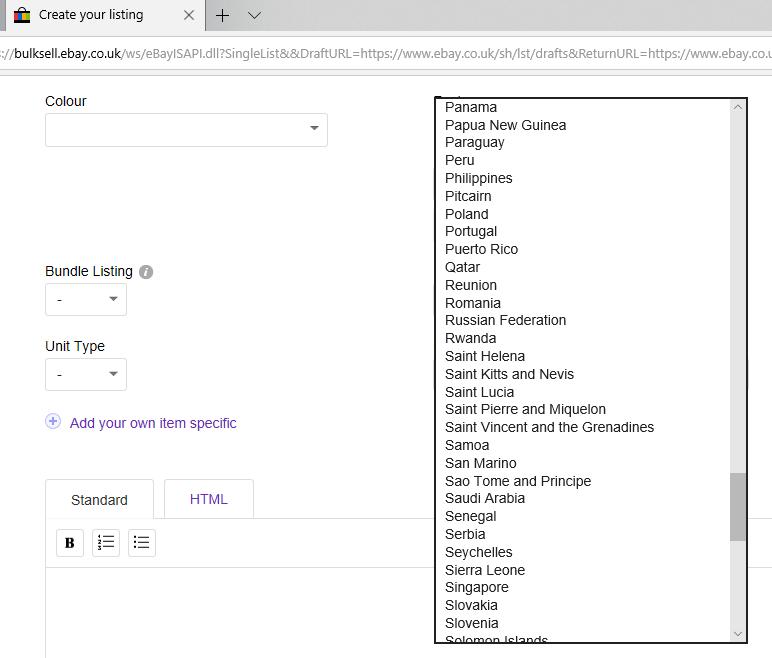Insert a bulleted list in the editor

click(x=141, y=542)
